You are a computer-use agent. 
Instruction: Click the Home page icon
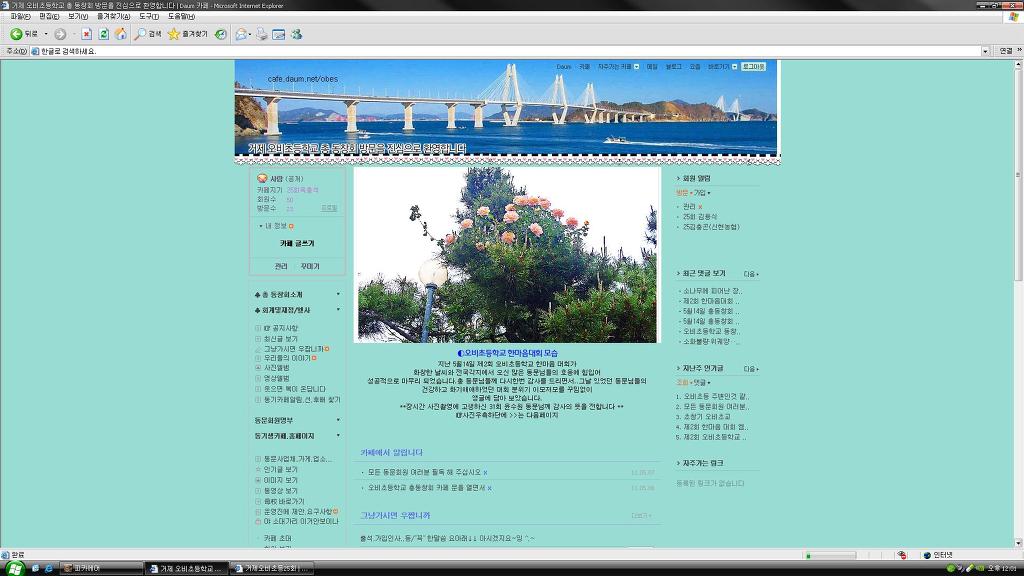(x=121, y=34)
